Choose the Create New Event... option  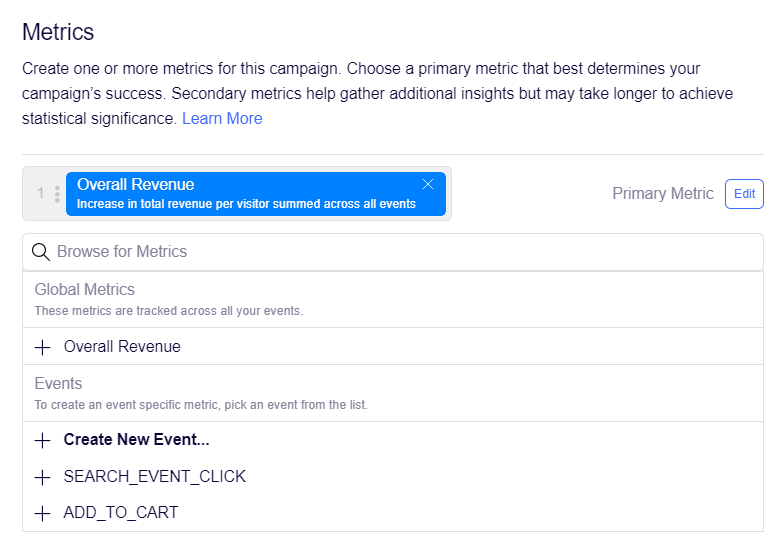[136, 440]
